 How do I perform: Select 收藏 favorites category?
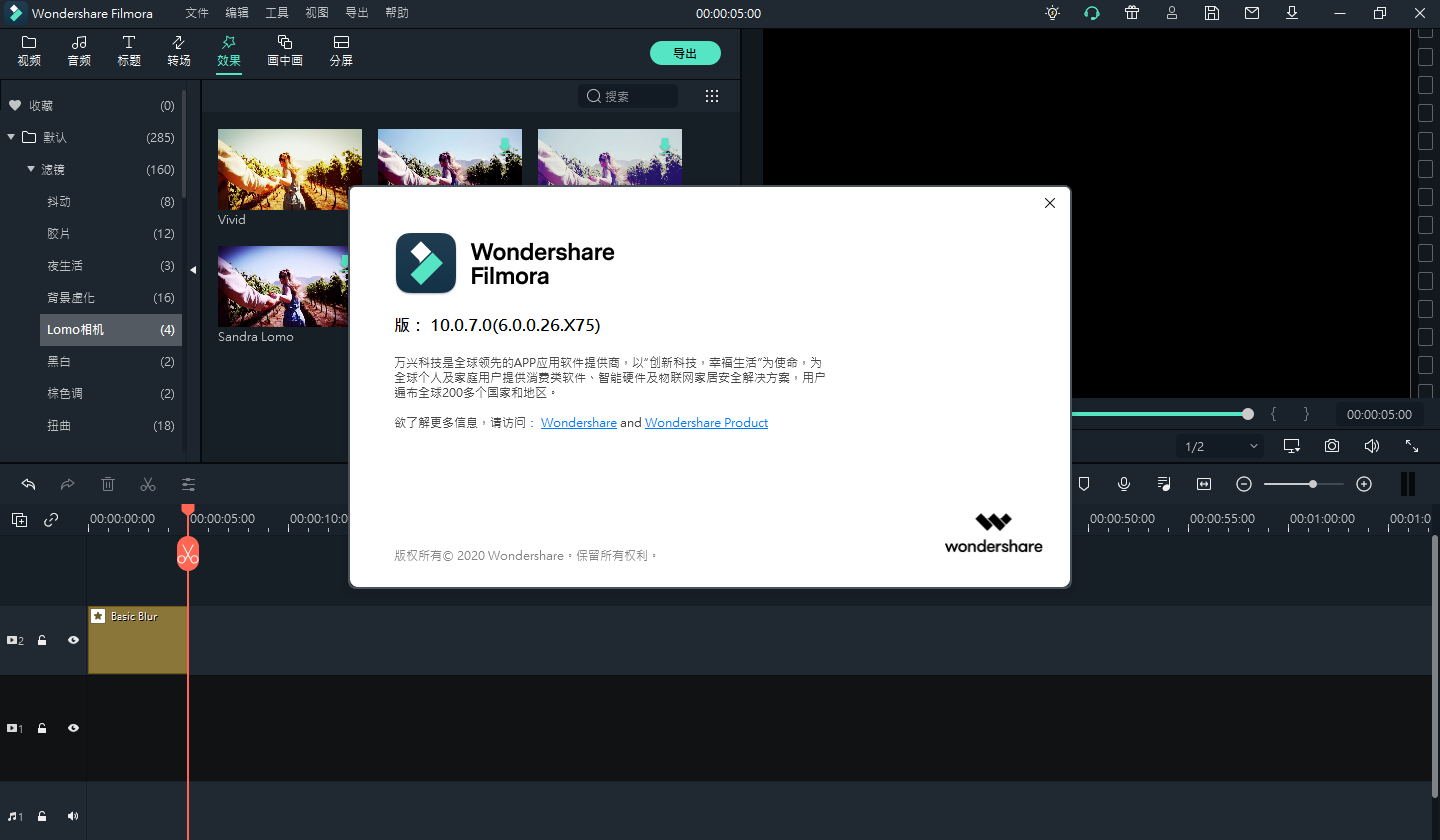click(91, 106)
